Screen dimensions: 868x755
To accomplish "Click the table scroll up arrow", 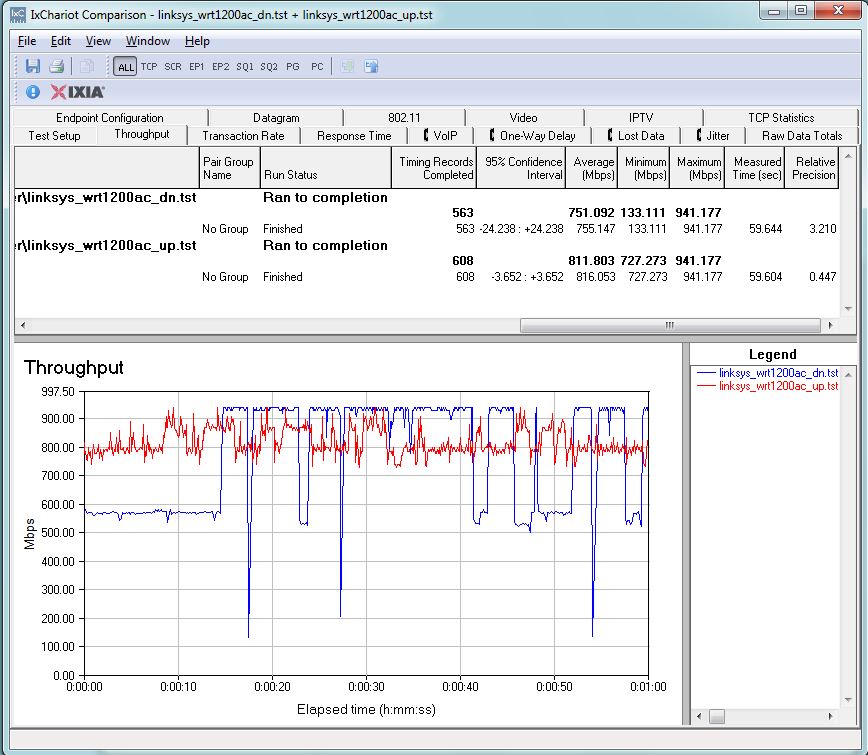I will coord(848,156).
